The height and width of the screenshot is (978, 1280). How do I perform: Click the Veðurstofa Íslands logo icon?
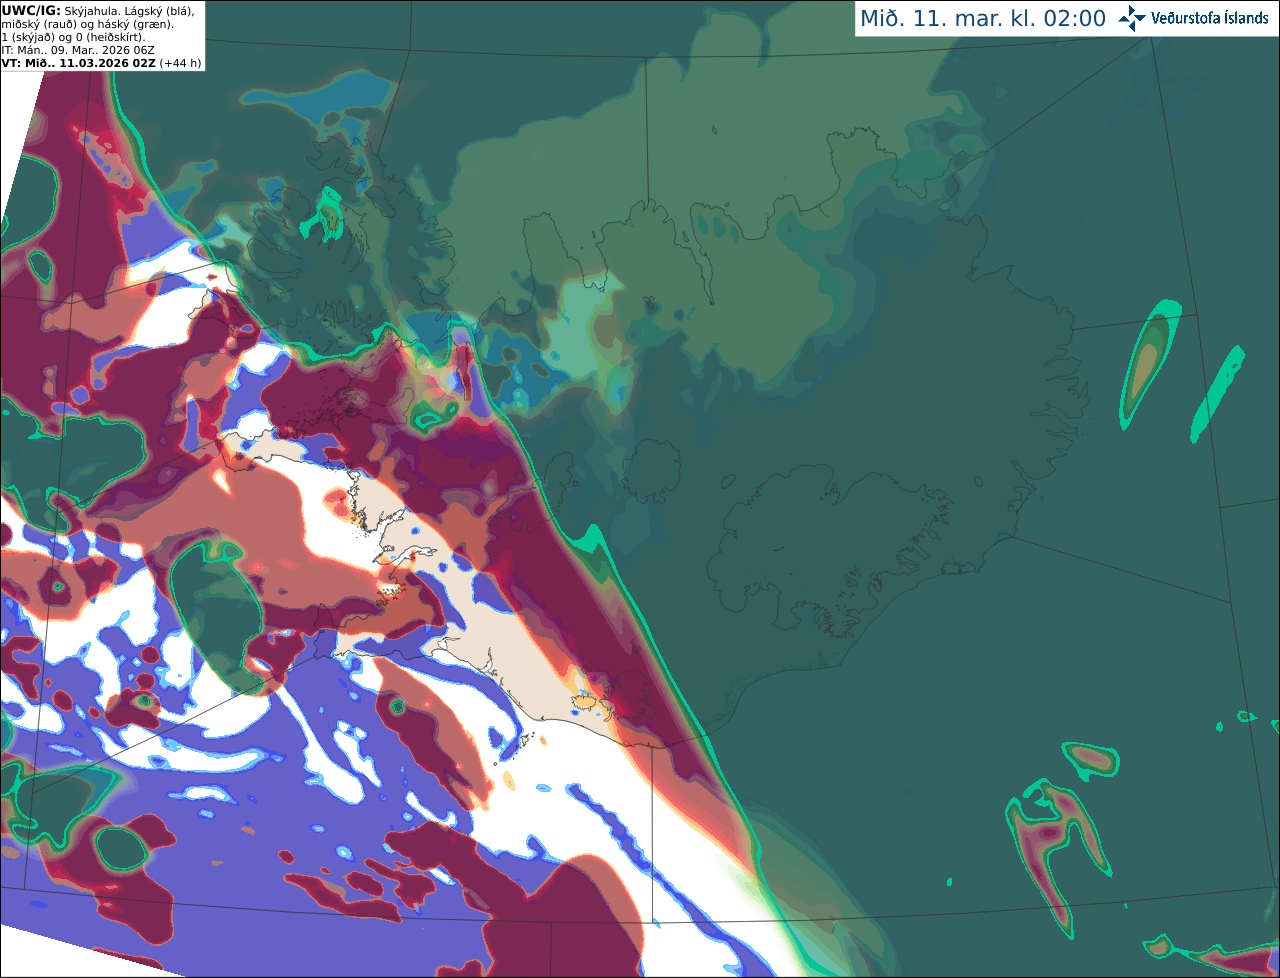click(x=1132, y=18)
